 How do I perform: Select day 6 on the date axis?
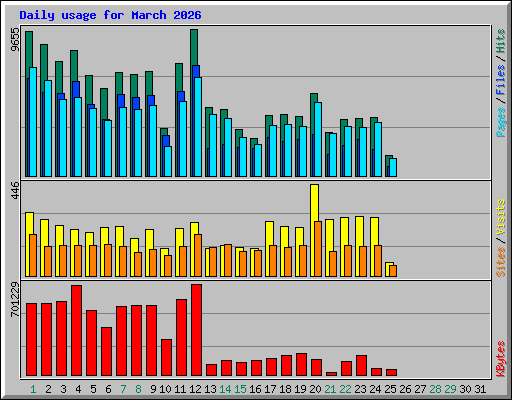pyautogui.click(x=108, y=389)
